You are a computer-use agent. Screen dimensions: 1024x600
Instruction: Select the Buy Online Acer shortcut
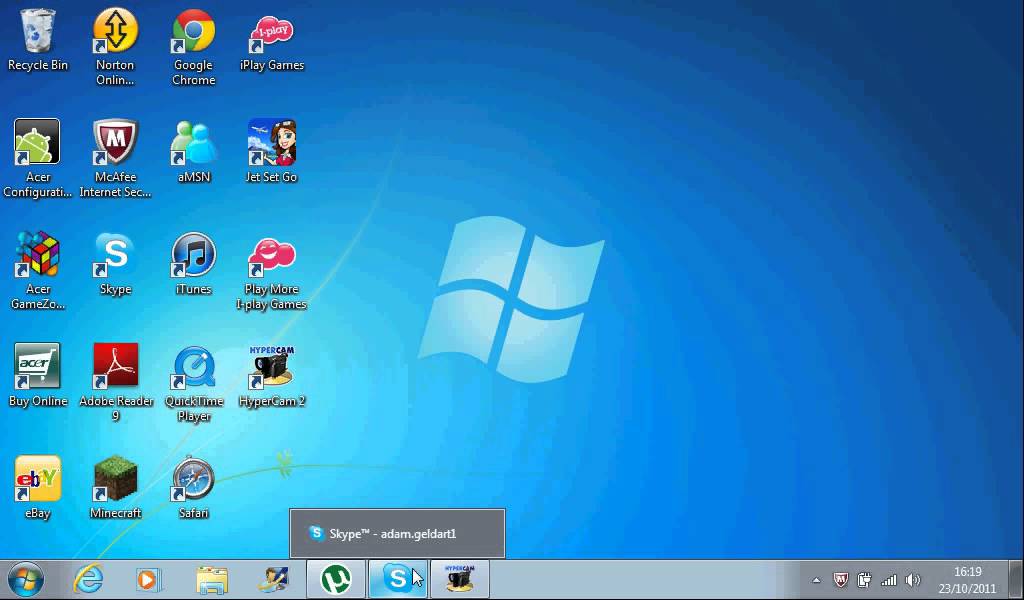37,375
